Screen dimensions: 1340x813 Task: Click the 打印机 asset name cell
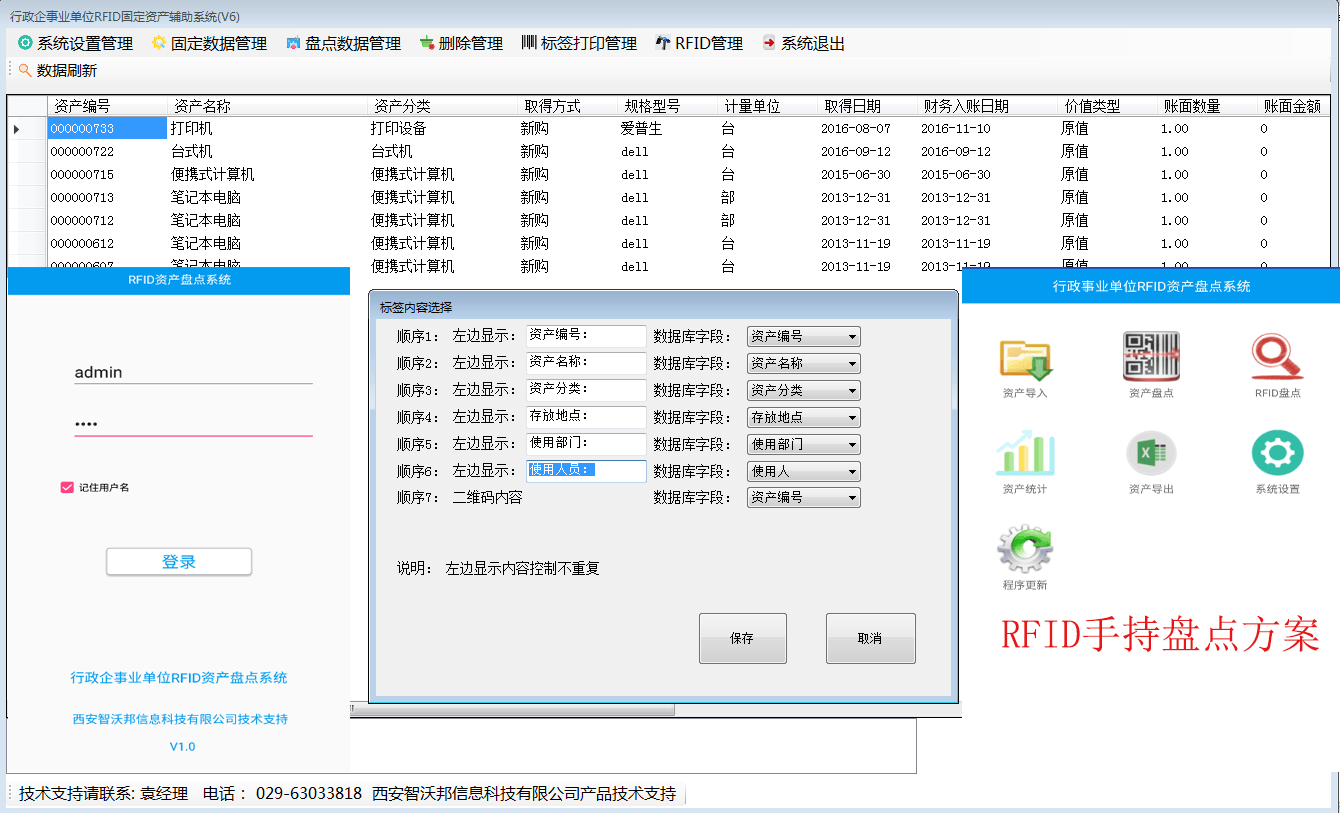(267, 128)
